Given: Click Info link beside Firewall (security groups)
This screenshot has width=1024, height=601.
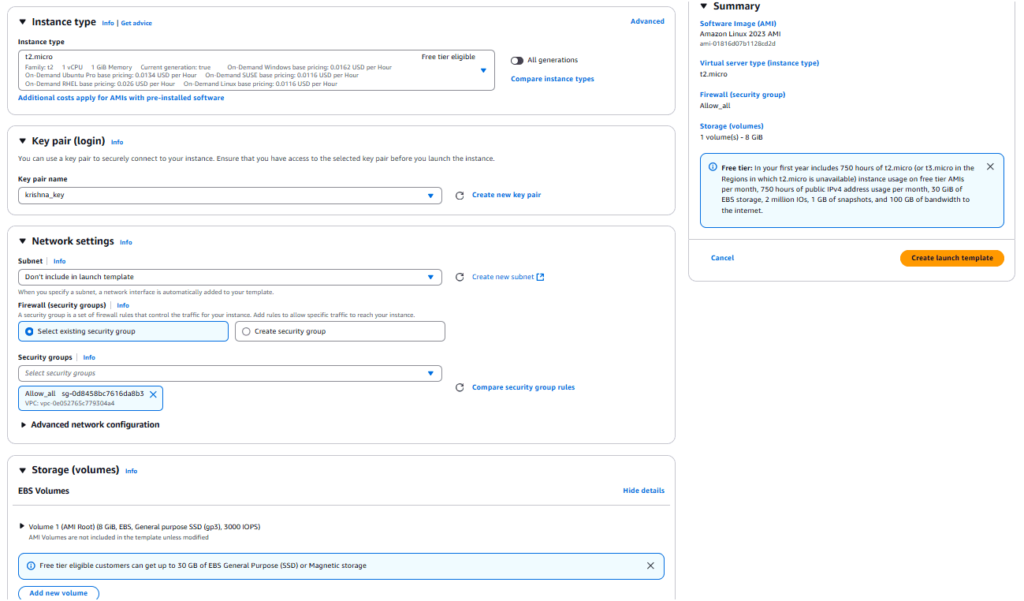Looking at the screenshot, I should tap(123, 305).
